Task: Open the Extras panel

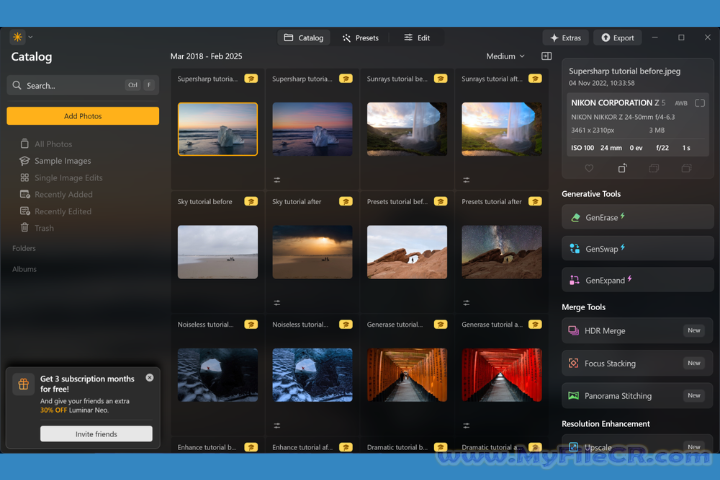Action: (x=566, y=38)
